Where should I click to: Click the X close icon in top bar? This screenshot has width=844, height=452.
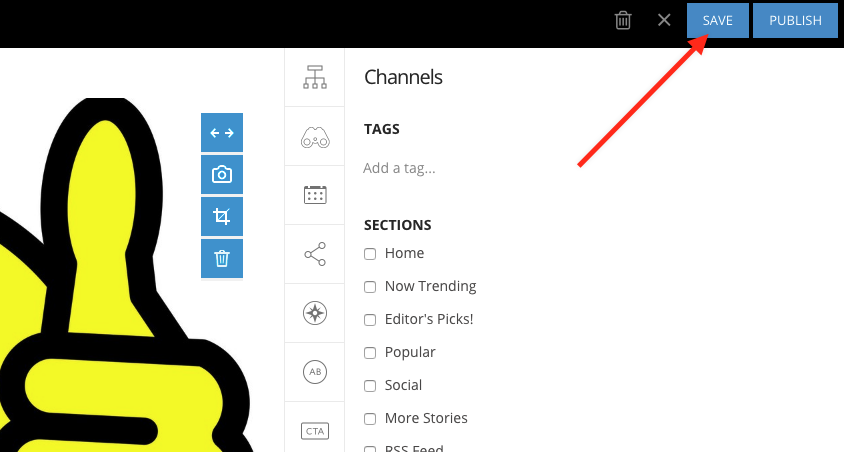click(x=664, y=20)
